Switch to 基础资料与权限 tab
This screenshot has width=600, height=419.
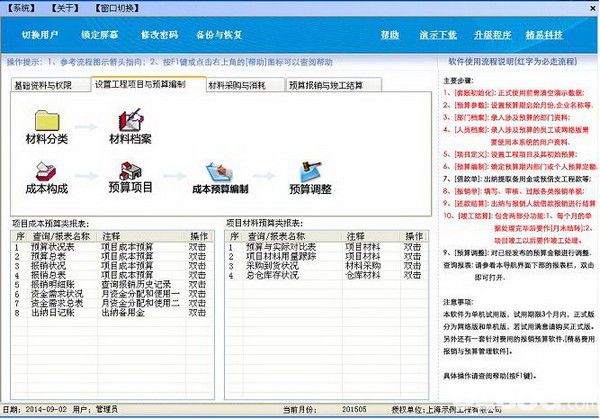pyautogui.click(x=51, y=85)
